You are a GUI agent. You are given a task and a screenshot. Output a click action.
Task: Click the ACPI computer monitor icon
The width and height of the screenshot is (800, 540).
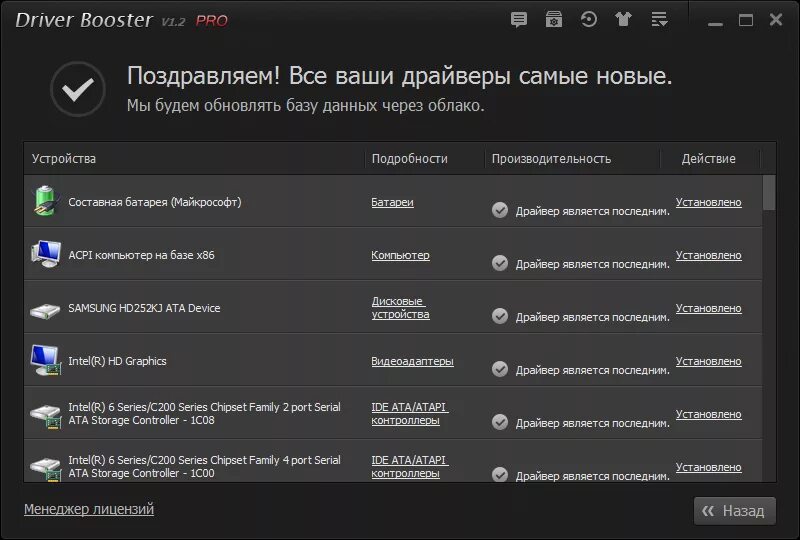click(46, 254)
